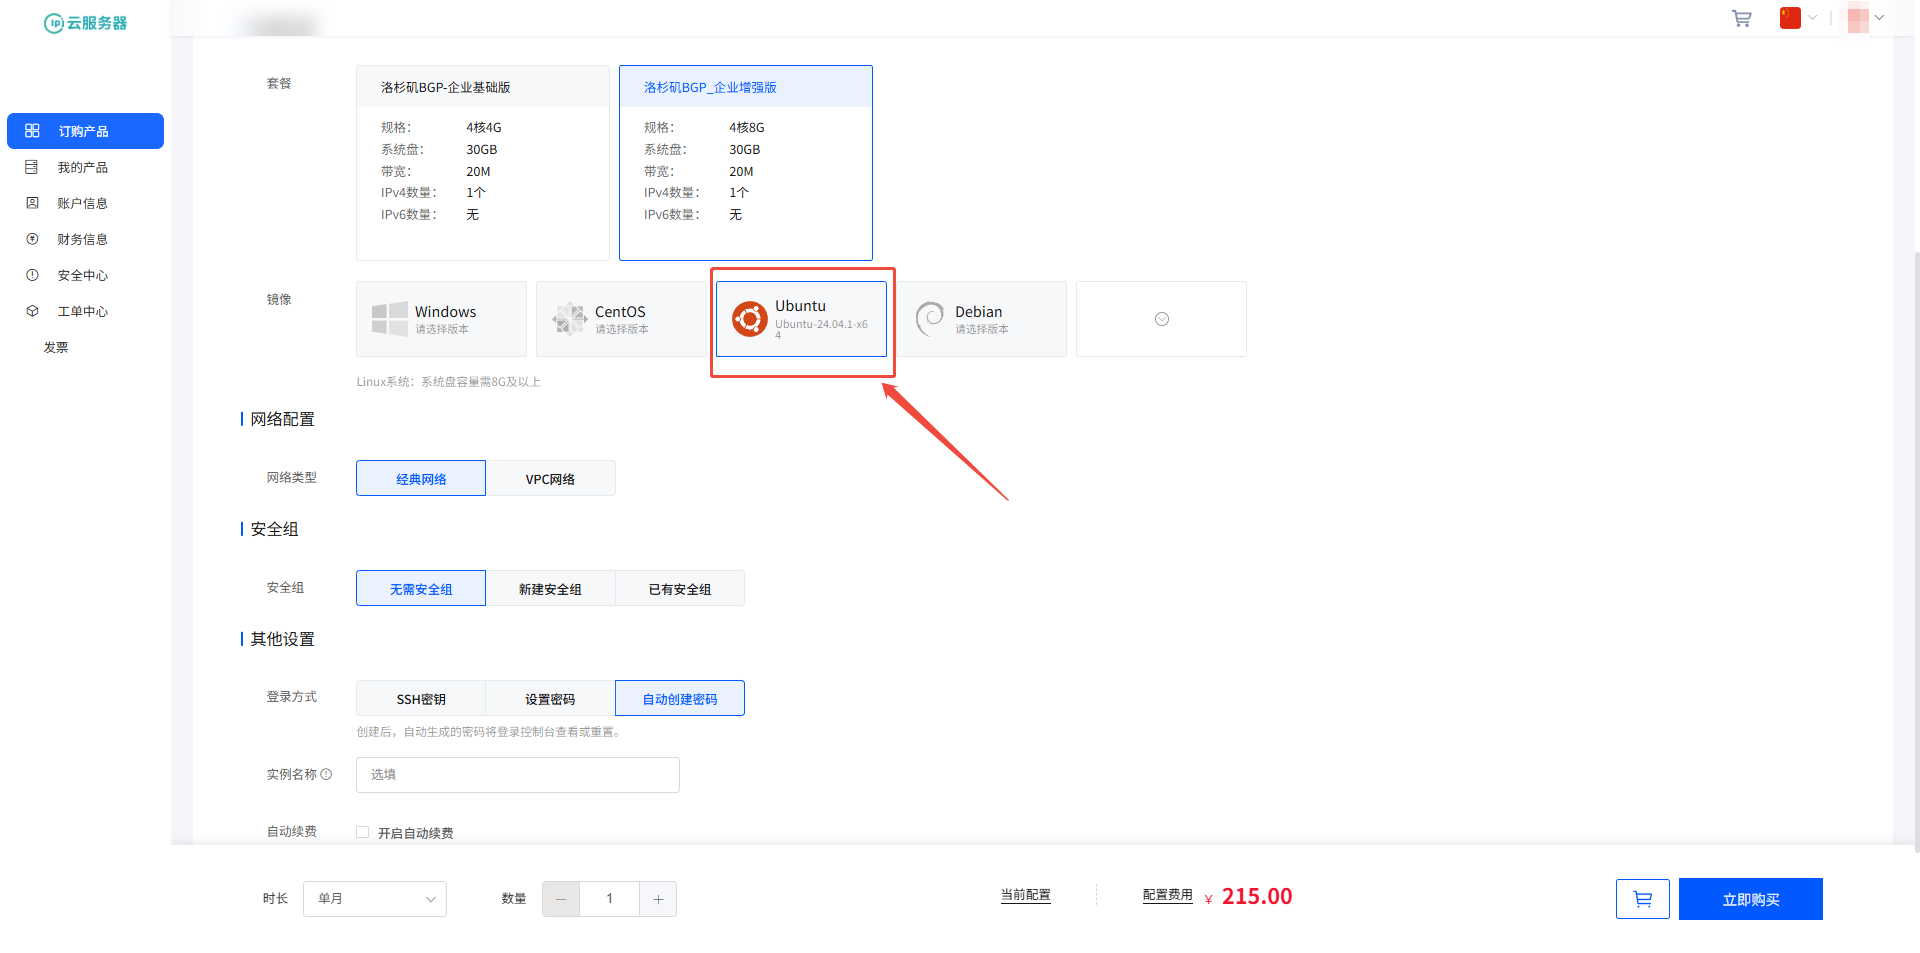
Task: Add to cart using bottom cart icon
Action: coord(1642,899)
